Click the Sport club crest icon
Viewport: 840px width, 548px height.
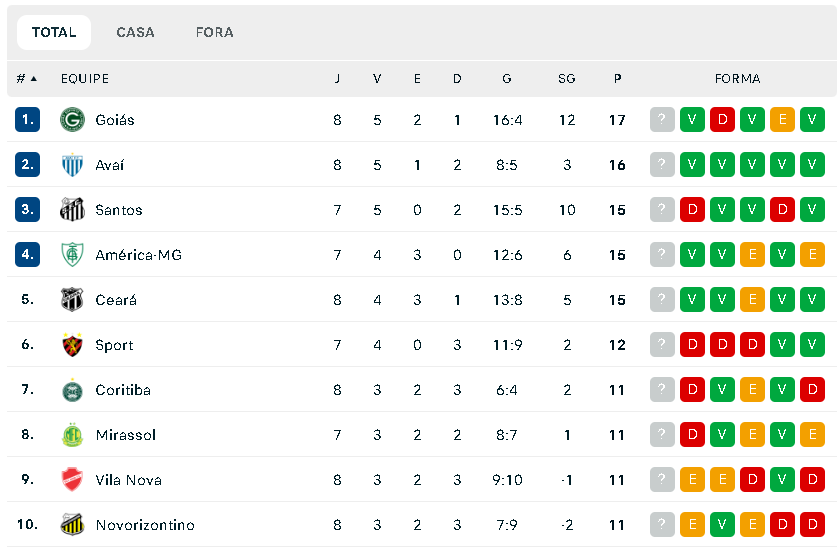click(72, 344)
